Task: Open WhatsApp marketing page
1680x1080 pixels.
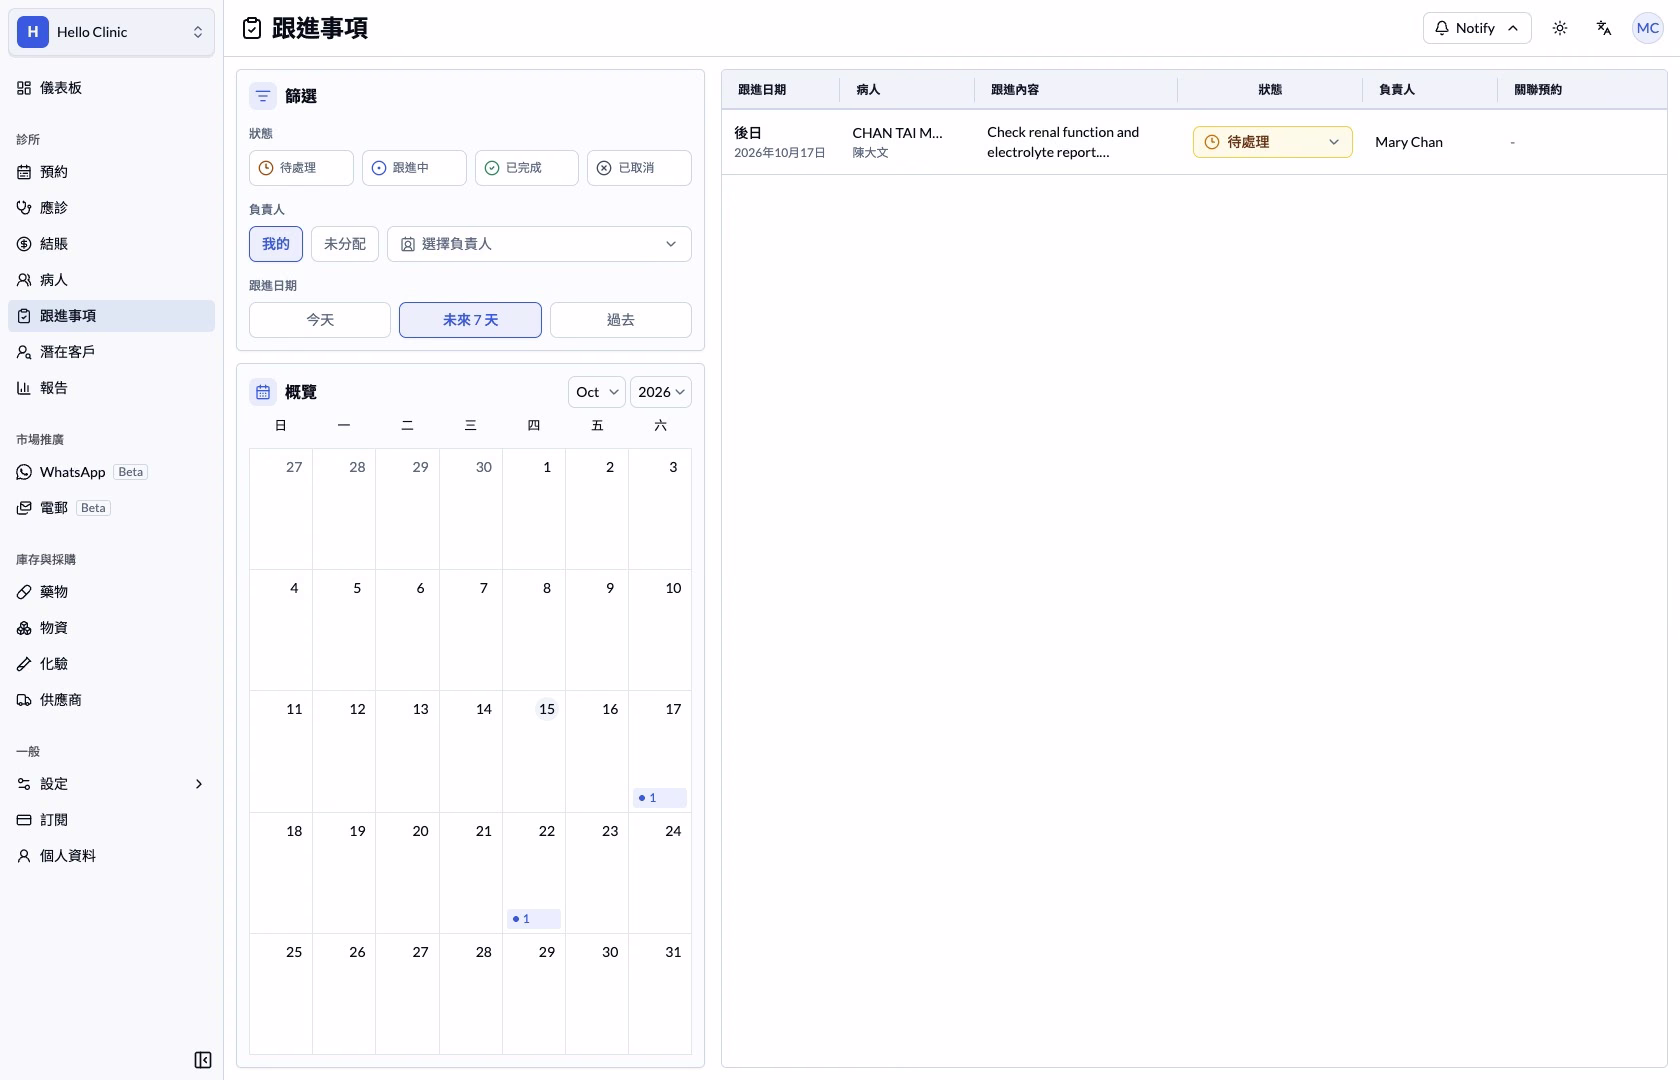Action: click(x=111, y=472)
